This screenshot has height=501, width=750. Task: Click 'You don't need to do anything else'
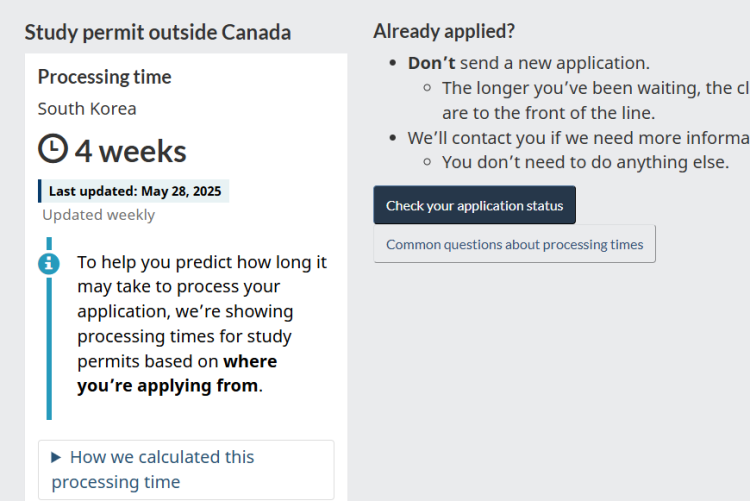click(585, 162)
